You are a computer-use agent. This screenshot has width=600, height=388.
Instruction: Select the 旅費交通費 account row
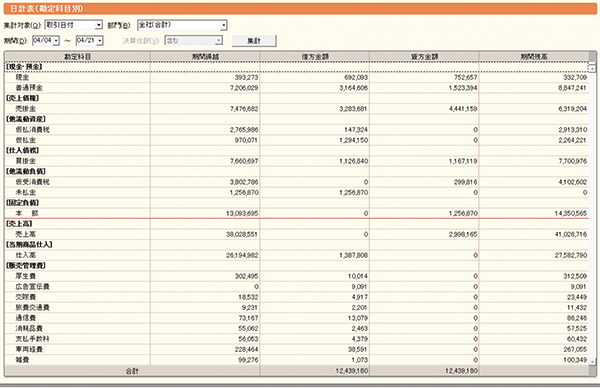point(296,307)
